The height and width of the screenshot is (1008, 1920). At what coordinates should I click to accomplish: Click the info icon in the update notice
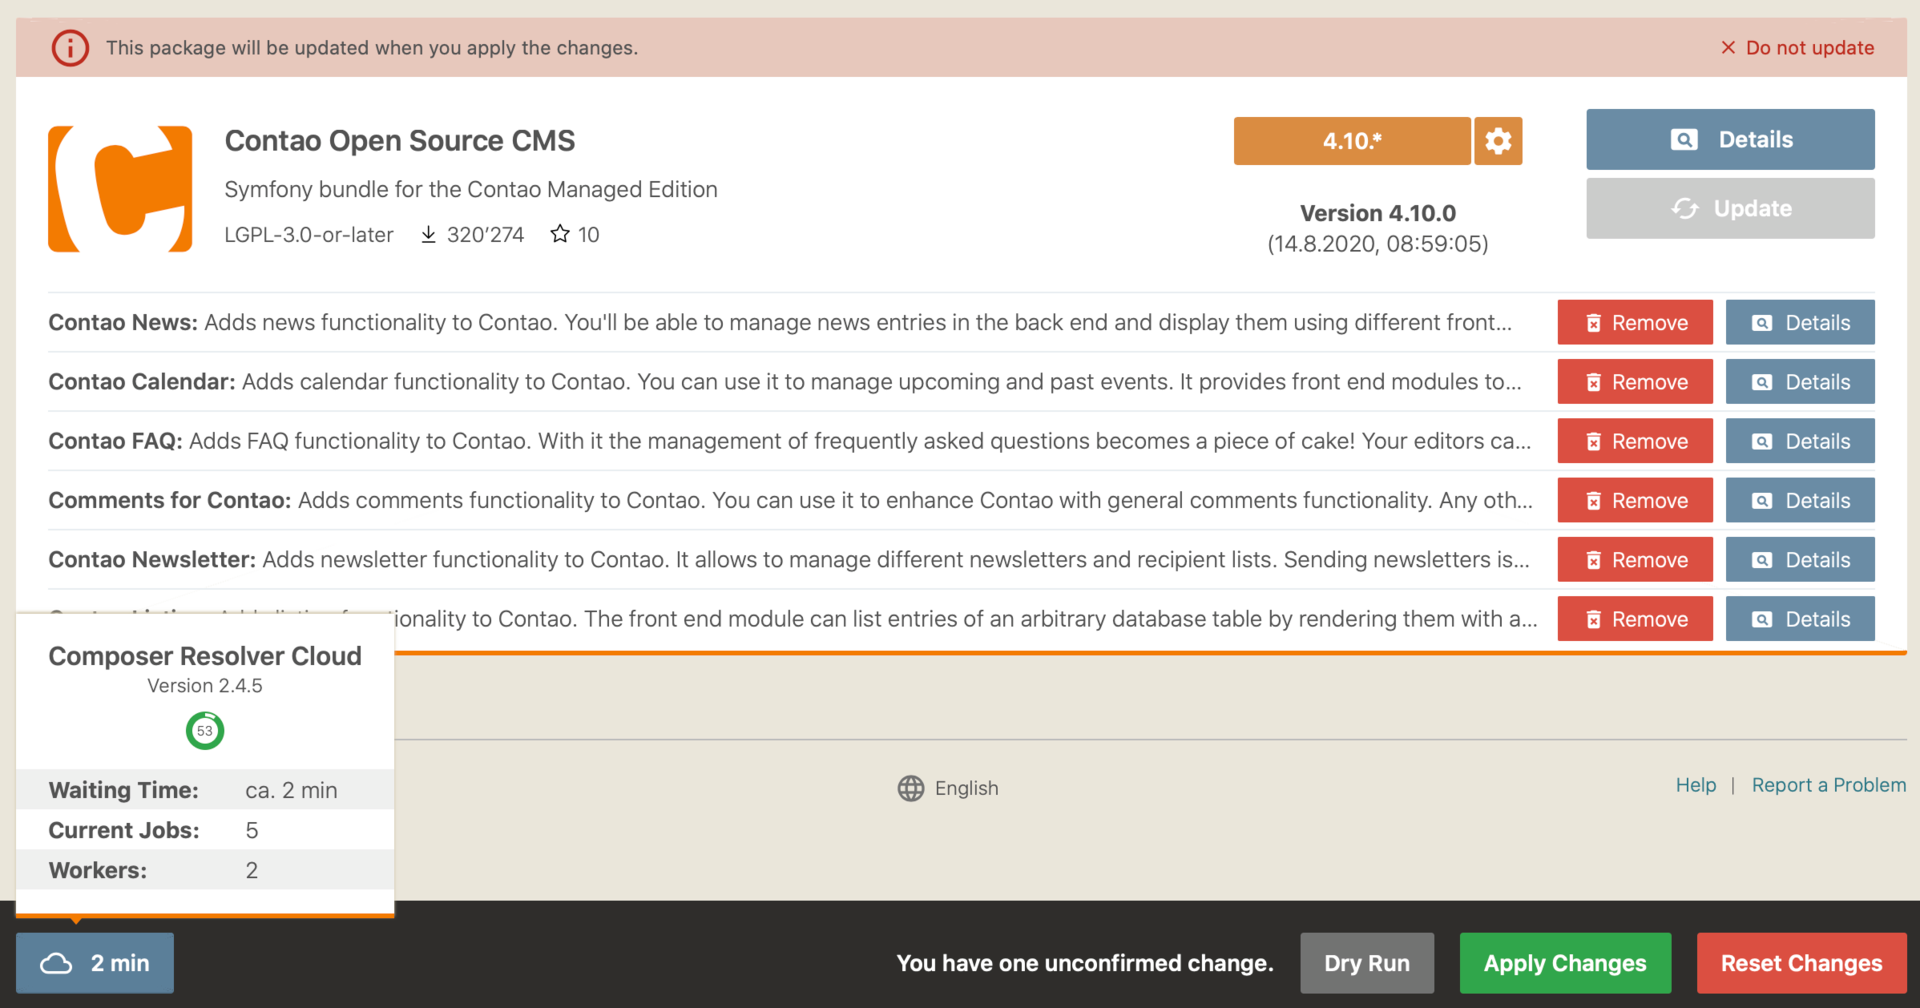click(x=70, y=48)
